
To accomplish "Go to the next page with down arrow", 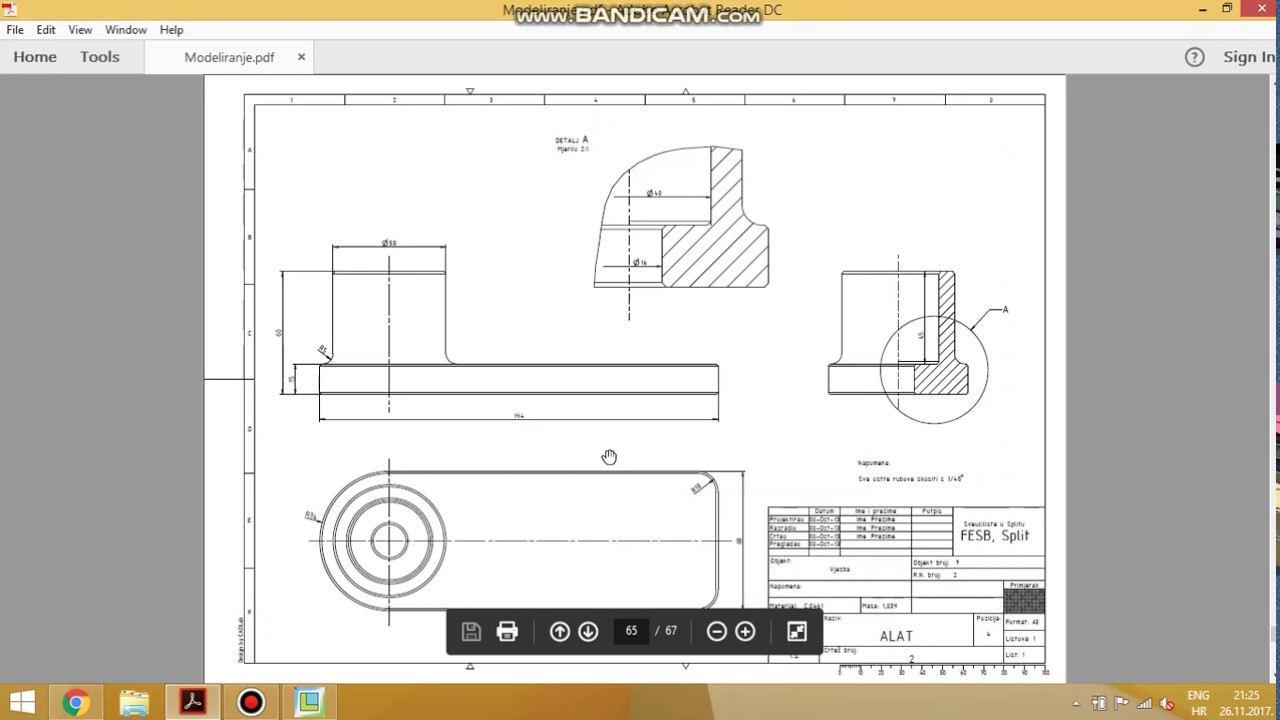I will (588, 631).
